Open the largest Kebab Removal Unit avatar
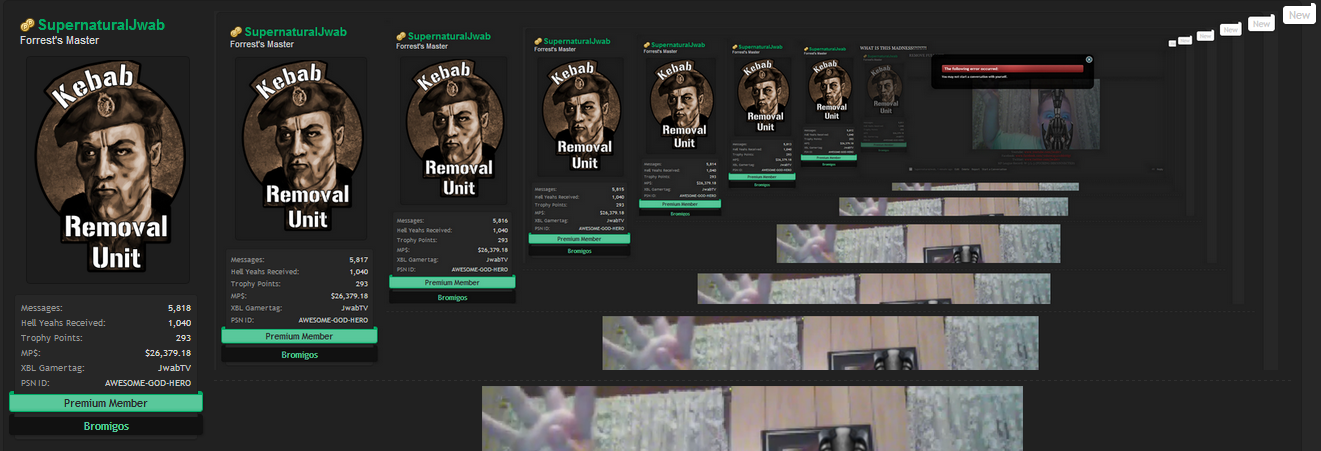Image resolution: width=1321 pixels, height=451 pixels. point(108,168)
